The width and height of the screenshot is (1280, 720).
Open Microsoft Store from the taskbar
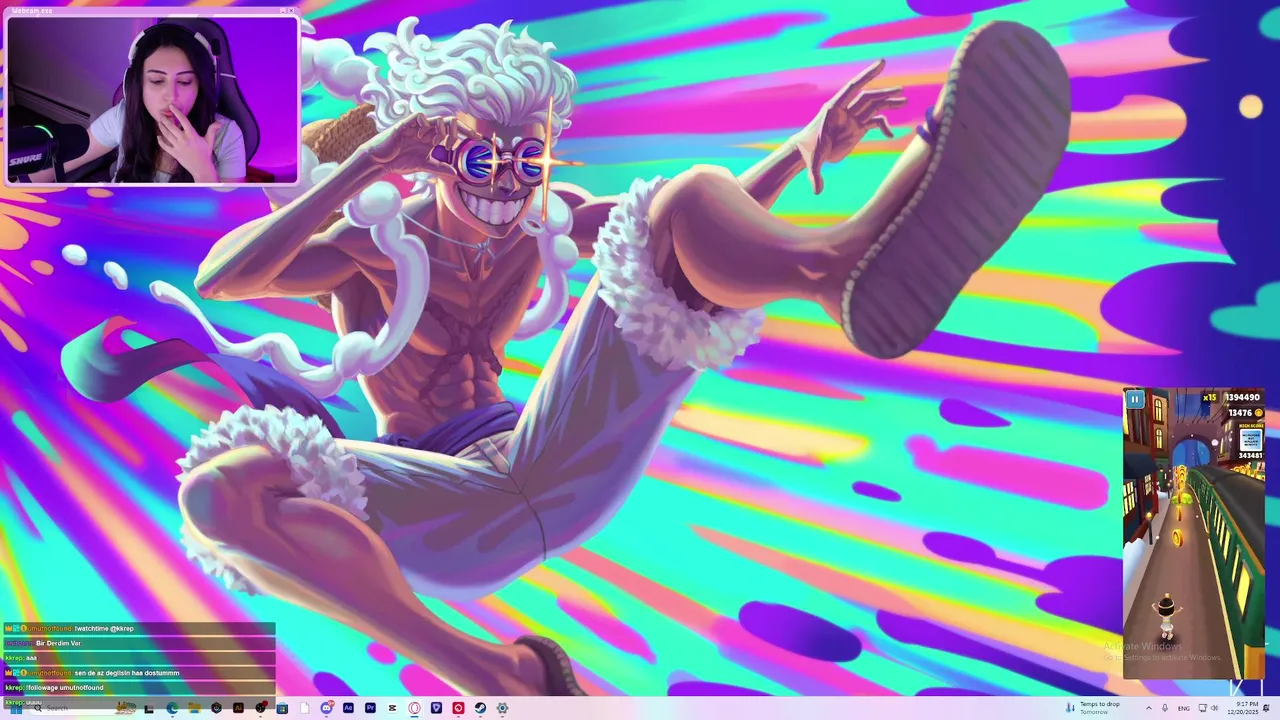(x=282, y=708)
